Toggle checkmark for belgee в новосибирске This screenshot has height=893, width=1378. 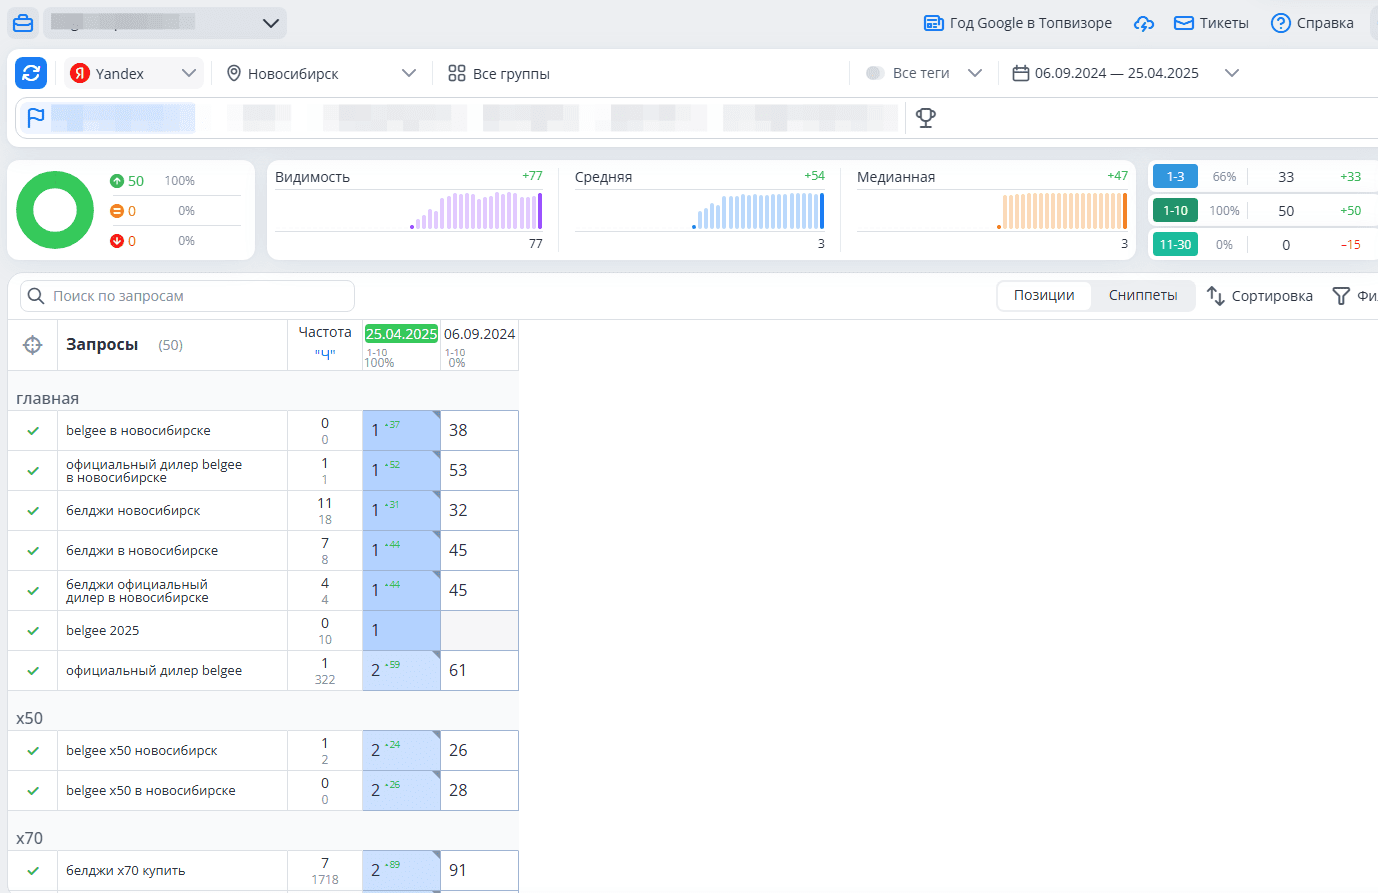33,431
